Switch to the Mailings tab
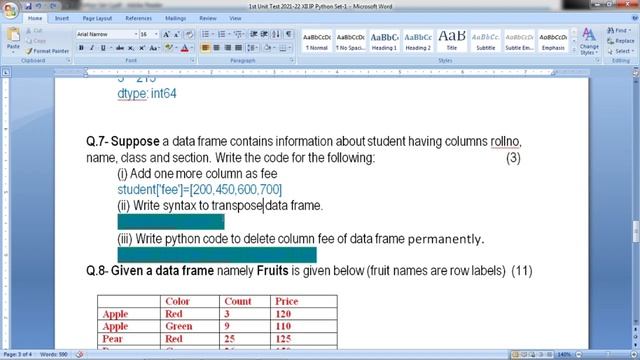 (176, 18)
